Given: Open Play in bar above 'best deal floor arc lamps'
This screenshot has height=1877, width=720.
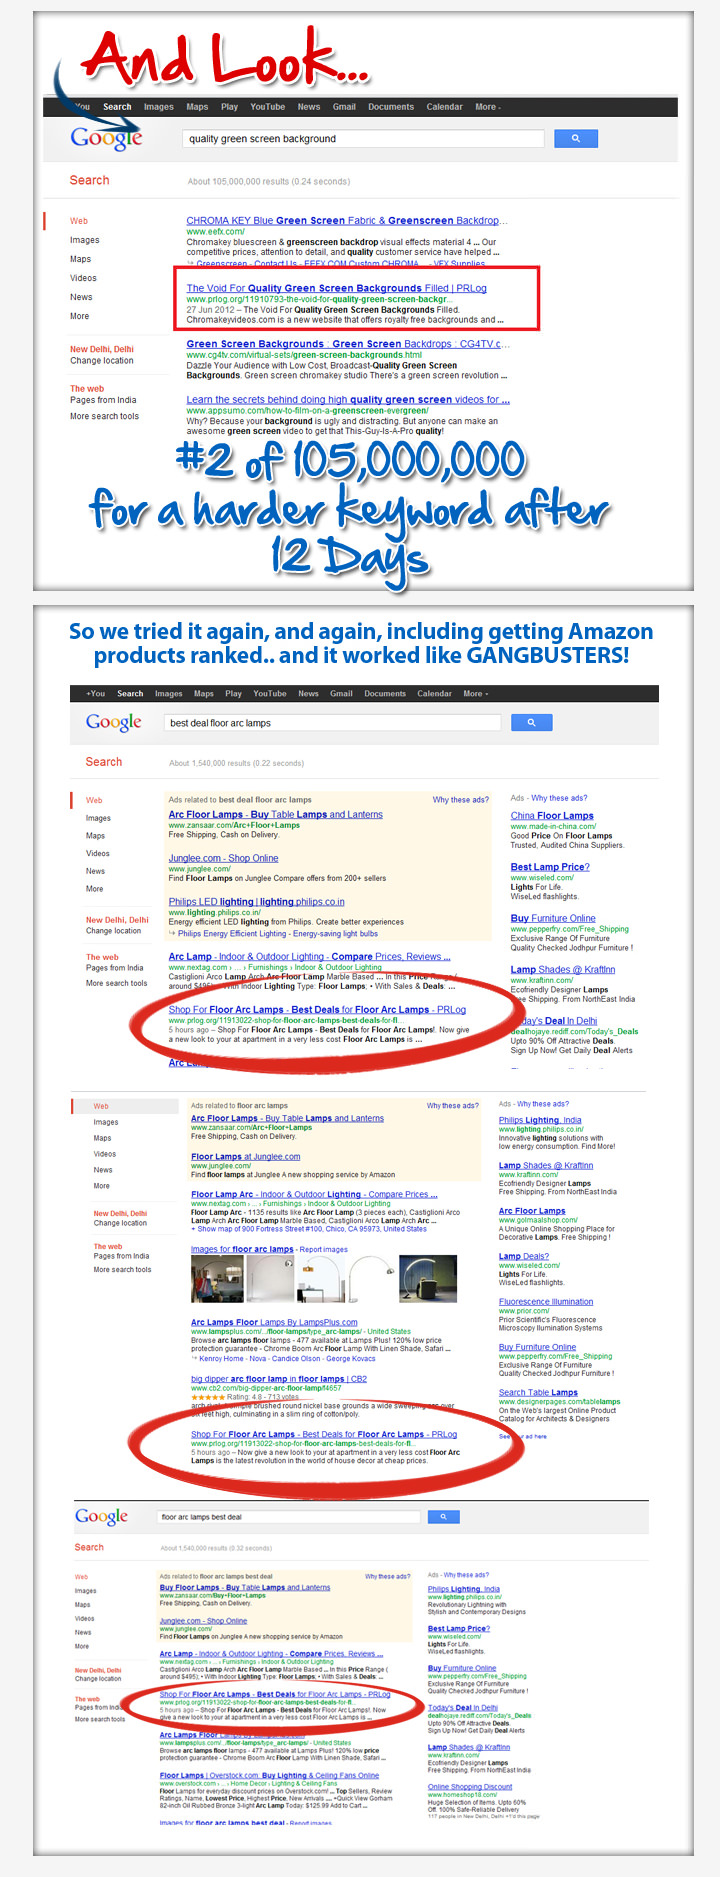Looking at the screenshot, I should click(x=233, y=693).
